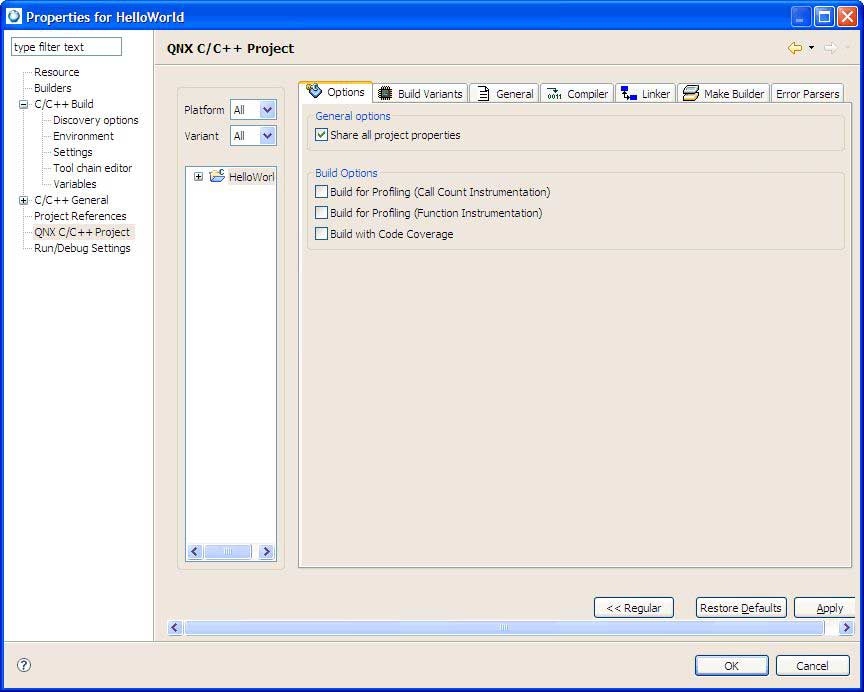Uncheck Share all project properties
This screenshot has width=864, height=692.
tap(321, 134)
